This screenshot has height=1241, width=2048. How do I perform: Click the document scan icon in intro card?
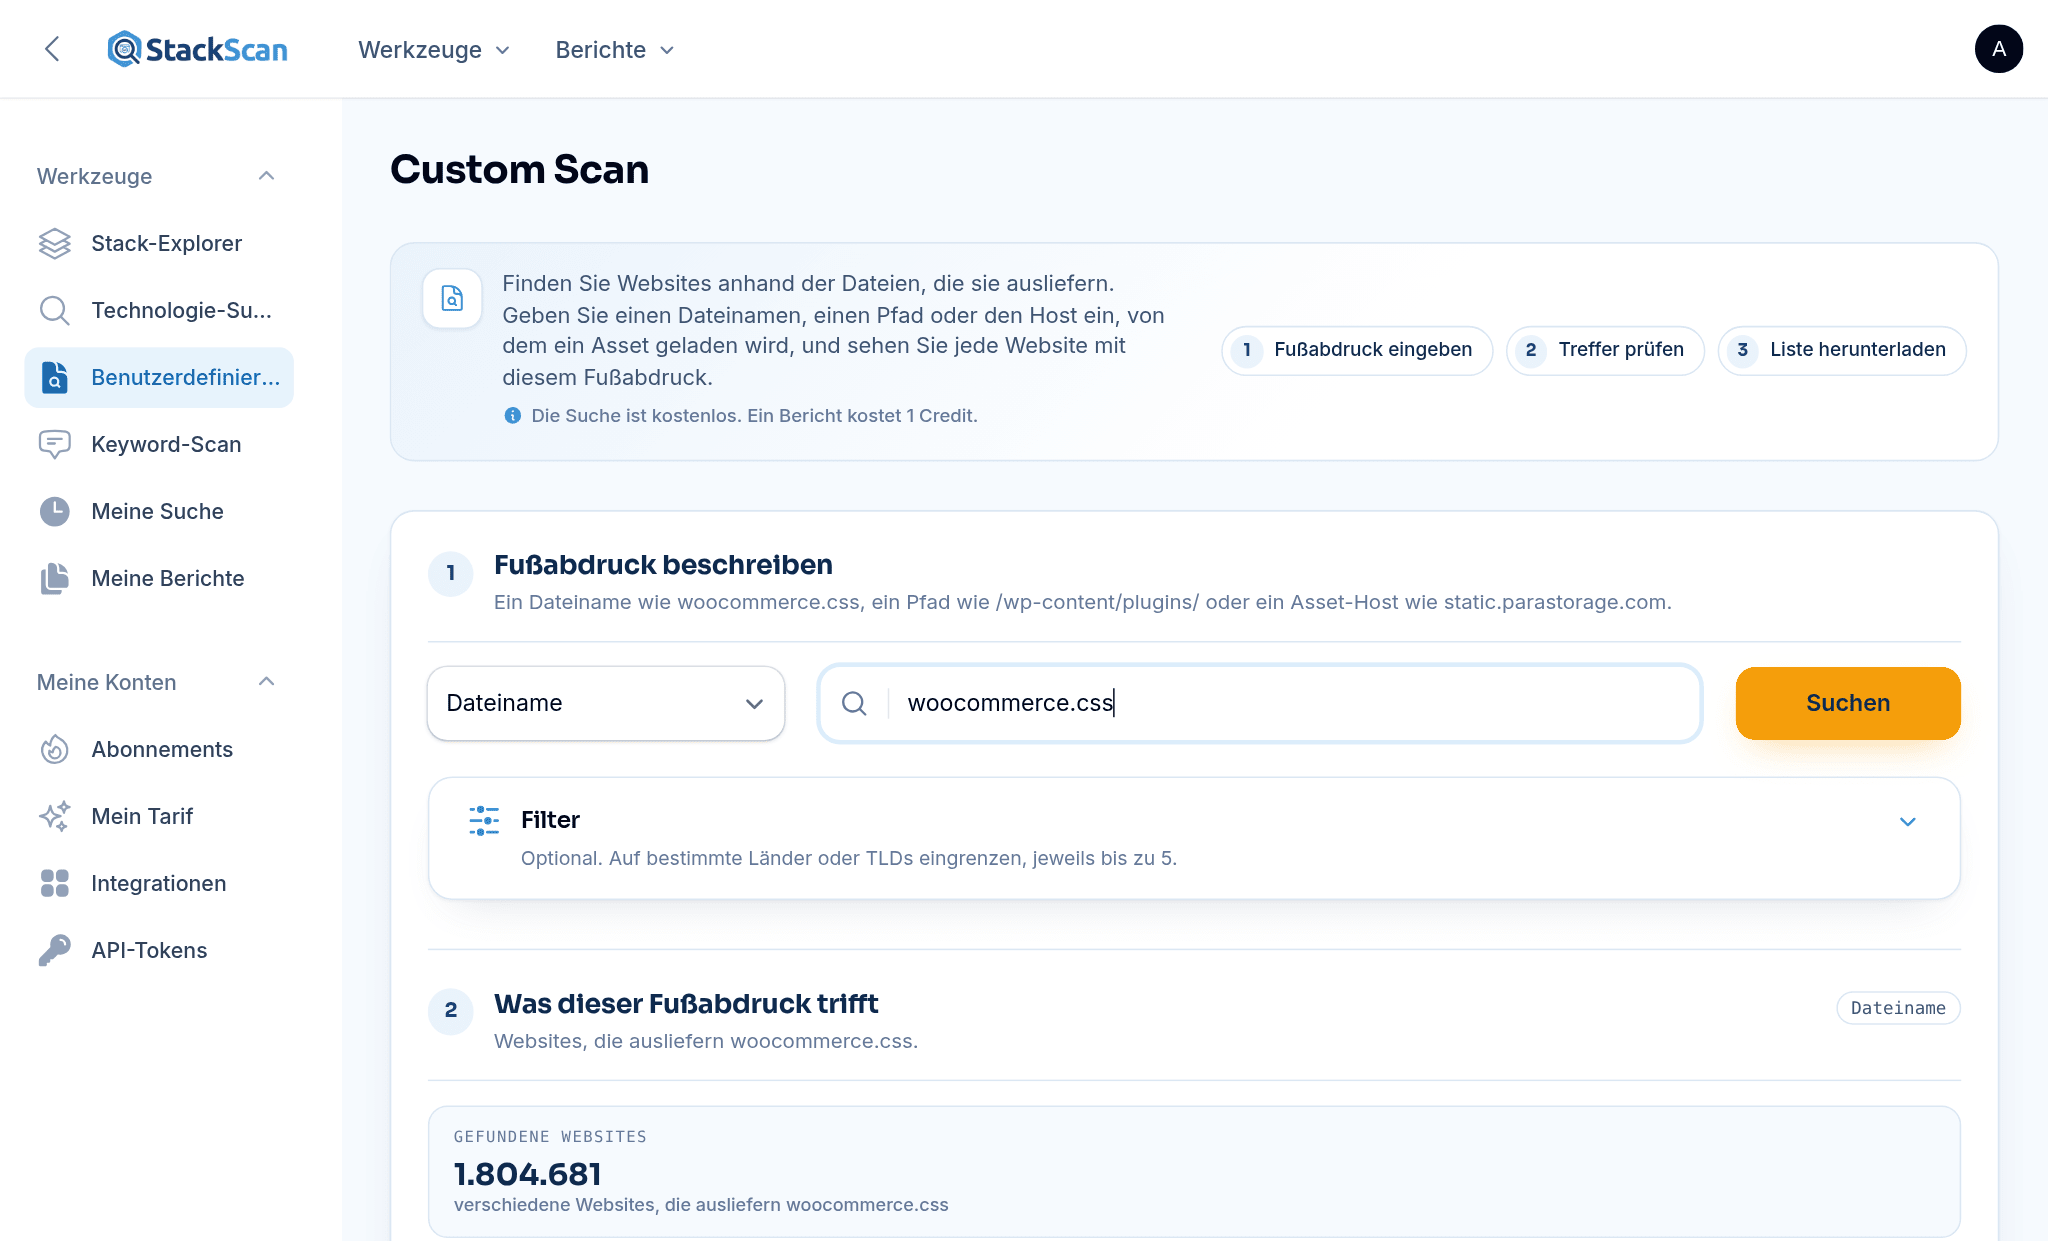point(452,298)
